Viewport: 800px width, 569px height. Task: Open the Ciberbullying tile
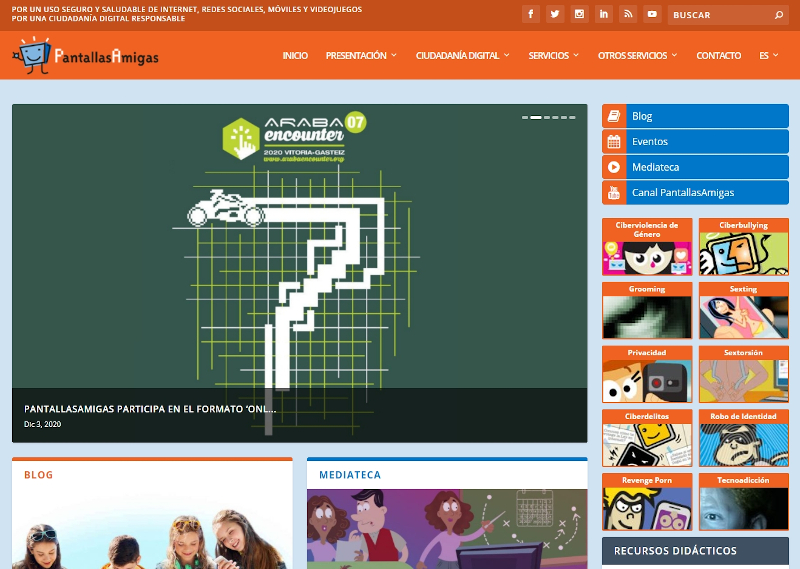744,247
